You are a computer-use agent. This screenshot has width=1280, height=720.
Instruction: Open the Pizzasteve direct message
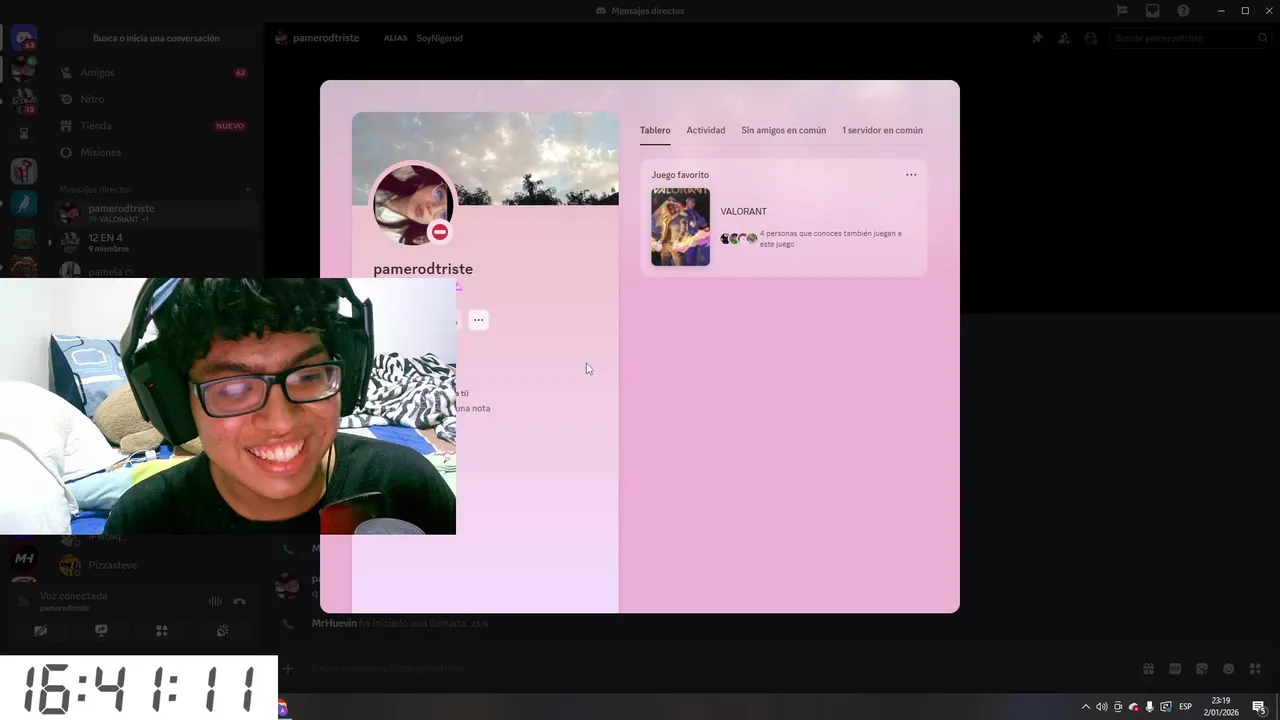[x=155, y=565]
